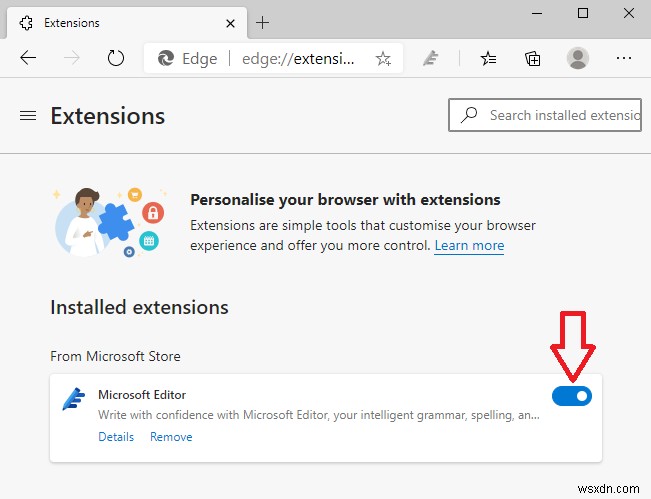Open the Collections icon
The height and width of the screenshot is (499, 651).
pyautogui.click(x=532, y=59)
